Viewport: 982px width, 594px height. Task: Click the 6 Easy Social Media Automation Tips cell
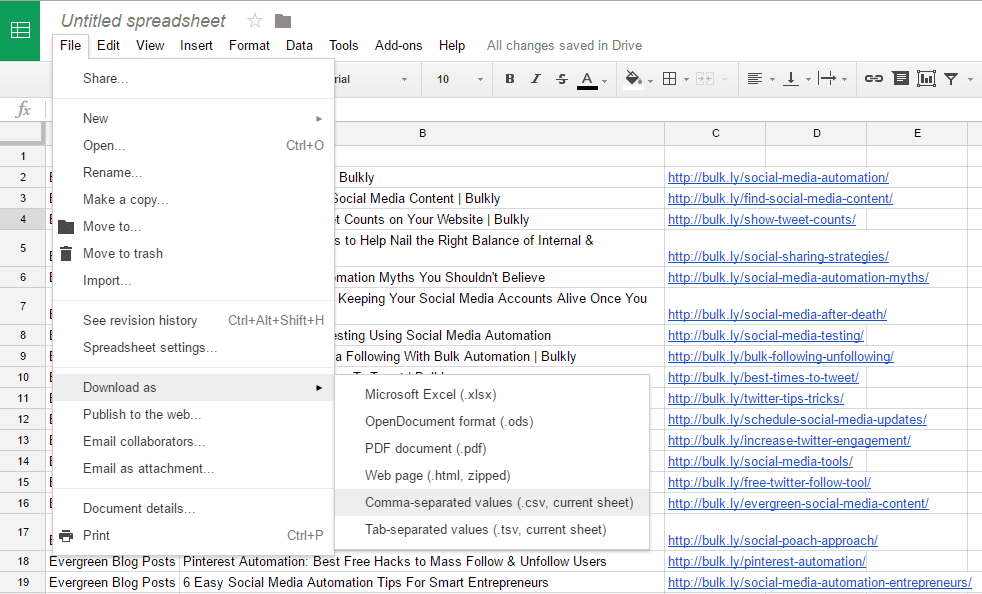423,583
